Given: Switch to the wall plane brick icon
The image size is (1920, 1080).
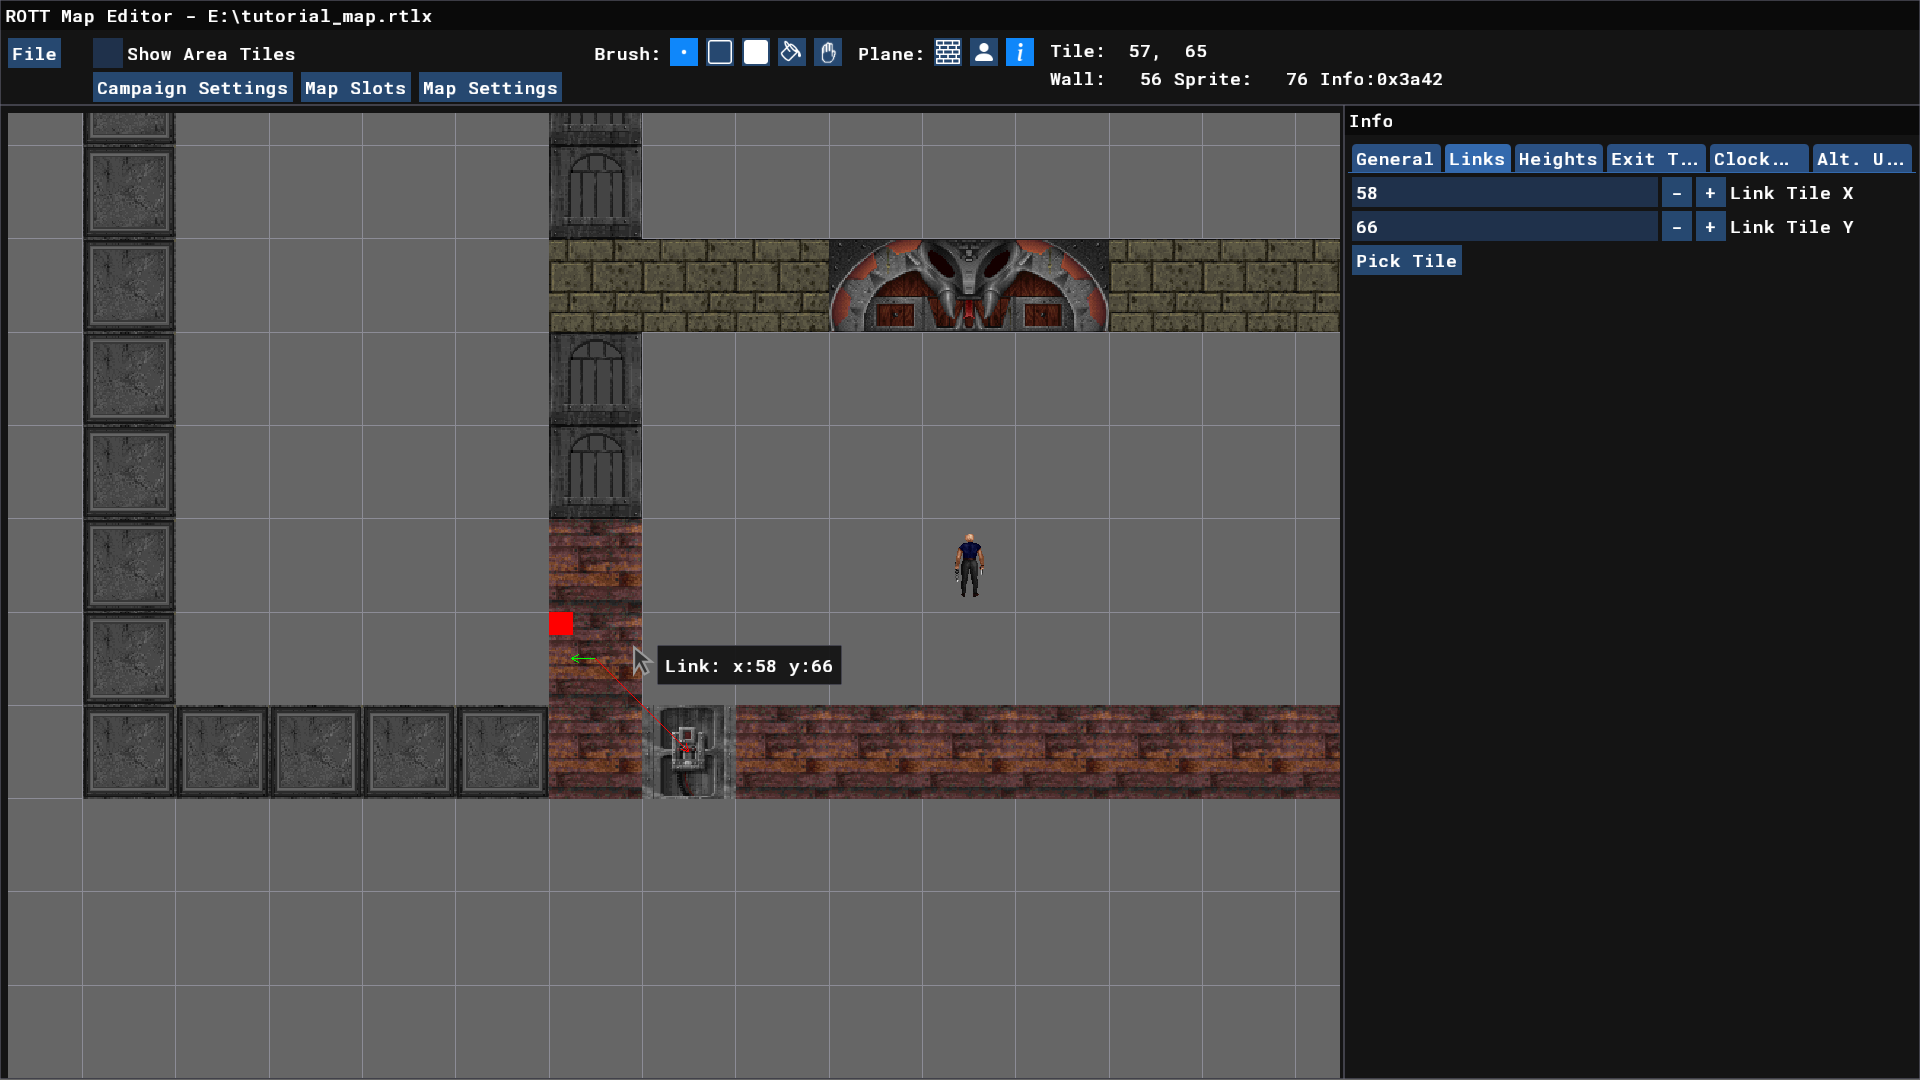Looking at the screenshot, I should pos(948,53).
